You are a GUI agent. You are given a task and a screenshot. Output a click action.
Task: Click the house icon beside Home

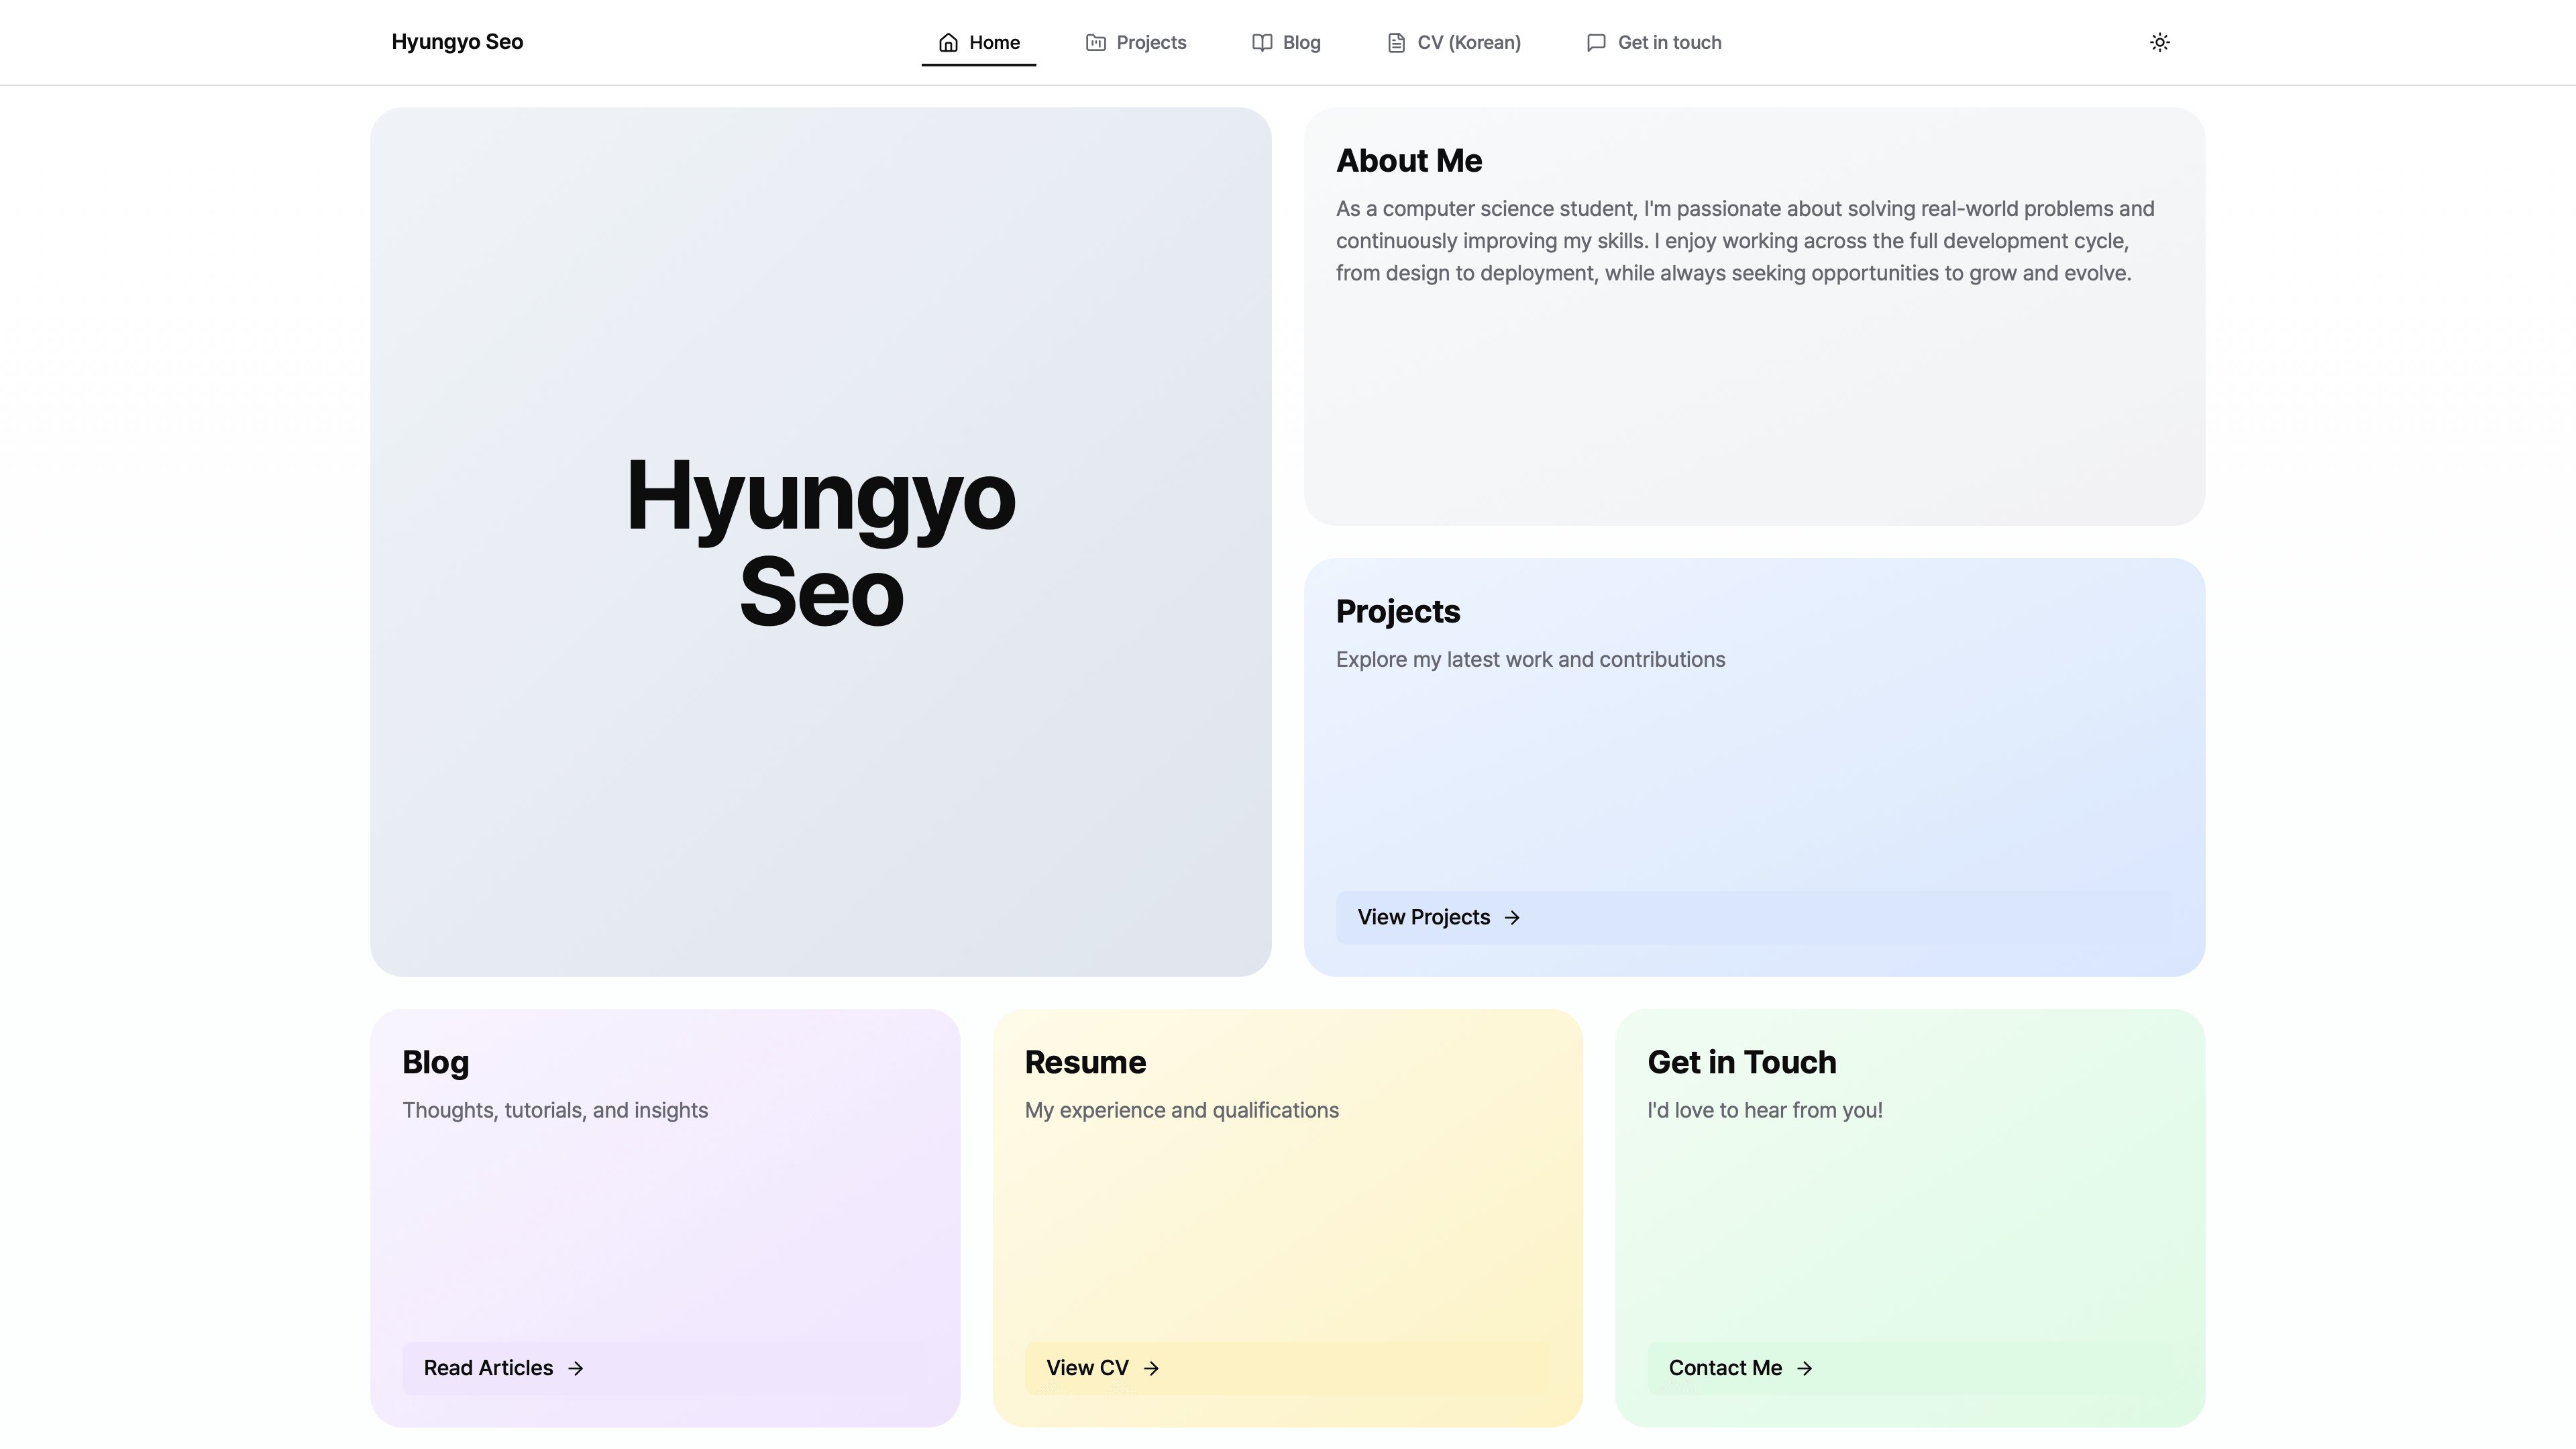pos(948,42)
